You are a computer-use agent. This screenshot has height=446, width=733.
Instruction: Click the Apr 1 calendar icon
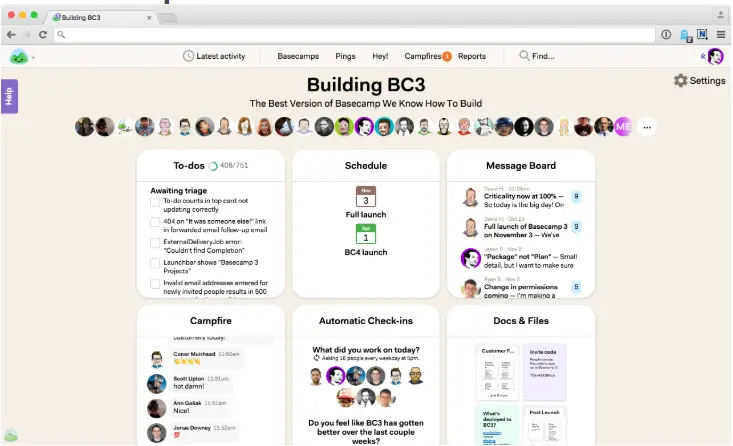(366, 234)
